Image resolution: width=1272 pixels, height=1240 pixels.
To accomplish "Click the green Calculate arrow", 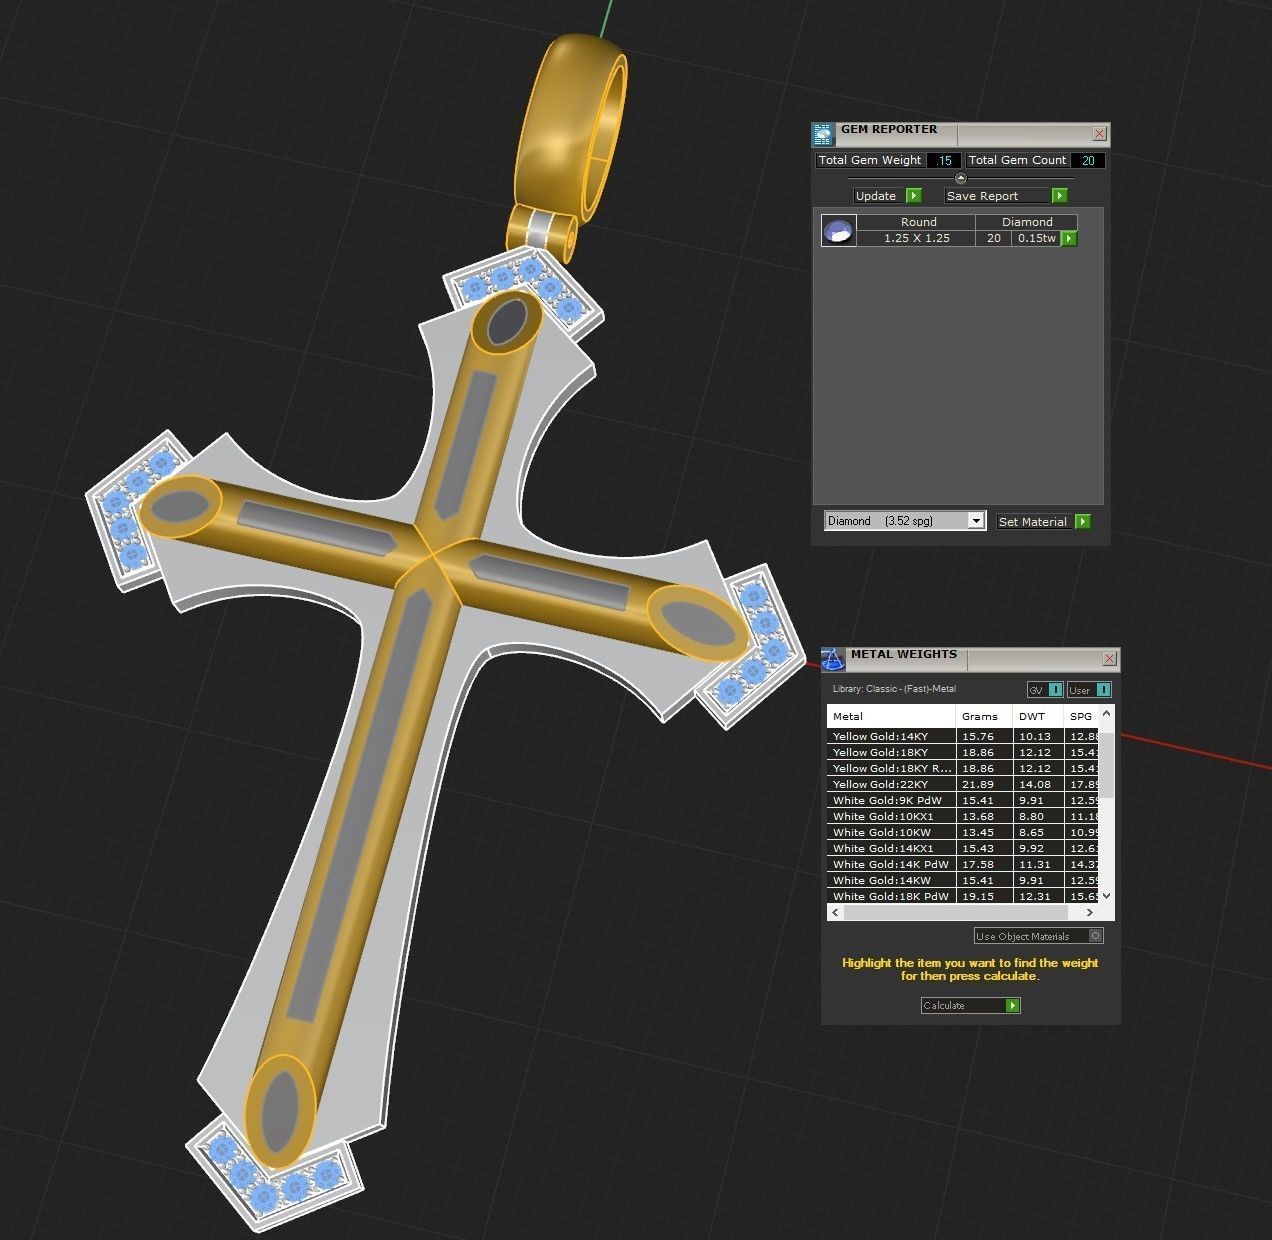I will 1013,1005.
